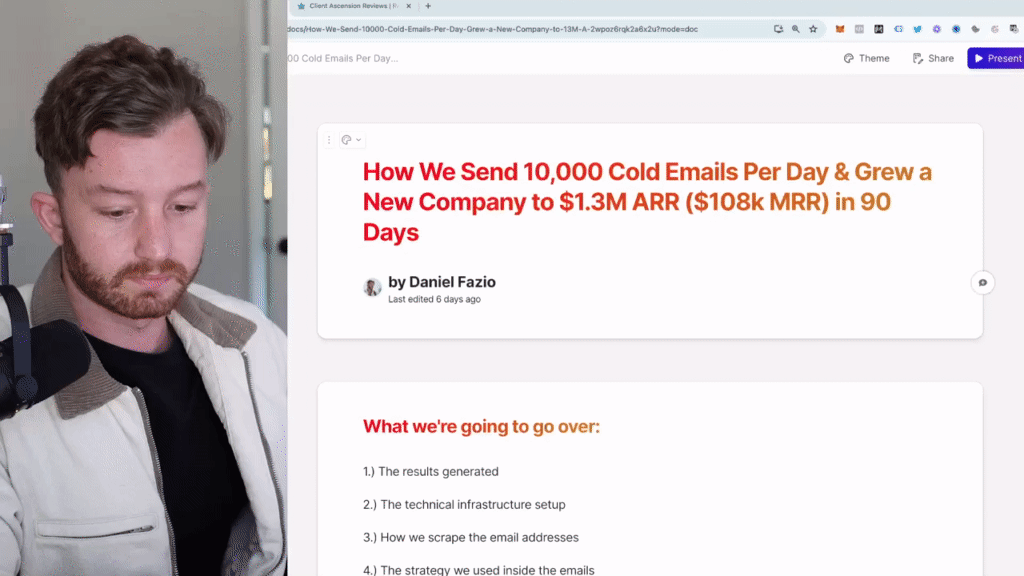Expand the card style palette dropdown
Screen dimensions: 1024x576
[x=351, y=140]
